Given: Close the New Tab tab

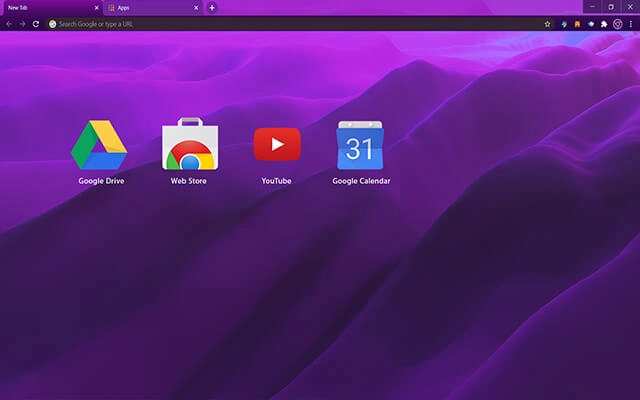Looking at the screenshot, I should point(97,8).
